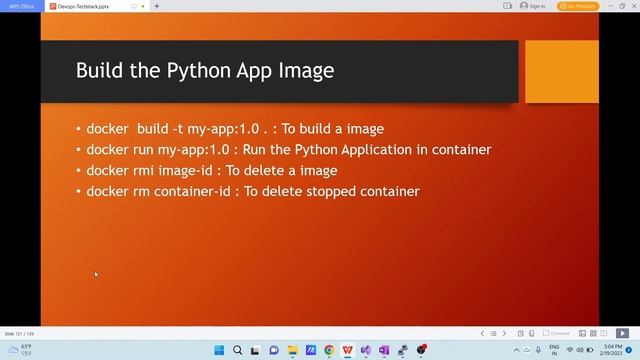Open Google Chrome from taskbar
The image size is (640, 360).
click(329, 350)
